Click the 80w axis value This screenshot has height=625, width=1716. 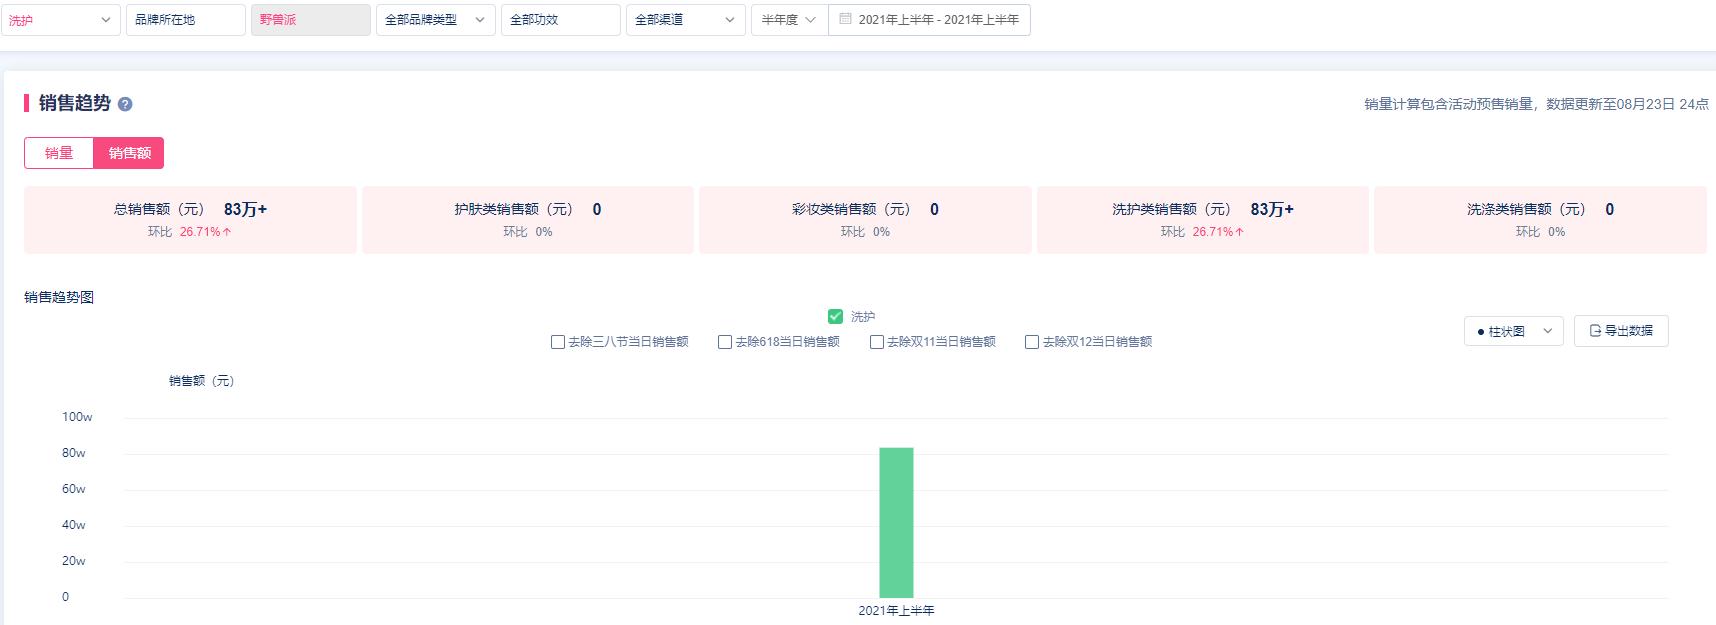pos(74,453)
